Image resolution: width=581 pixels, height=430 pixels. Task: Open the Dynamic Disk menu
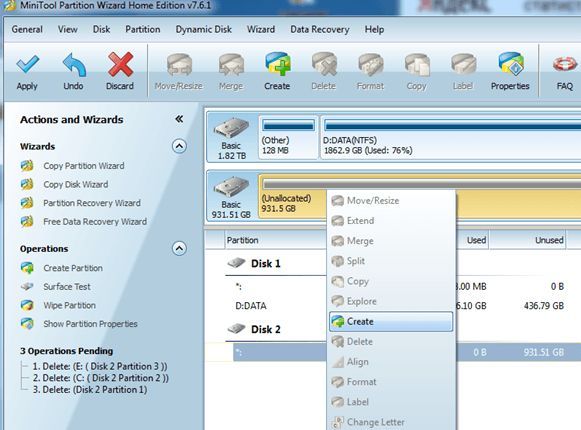[204, 29]
